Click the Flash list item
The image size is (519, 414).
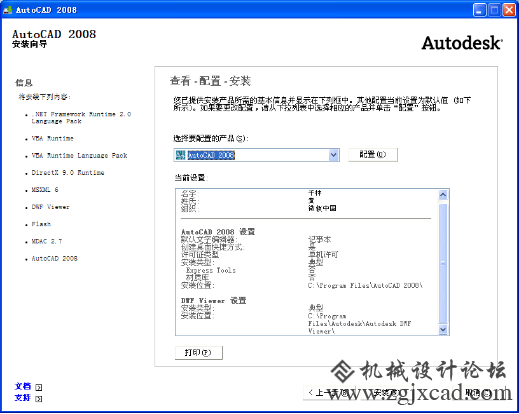coord(41,224)
